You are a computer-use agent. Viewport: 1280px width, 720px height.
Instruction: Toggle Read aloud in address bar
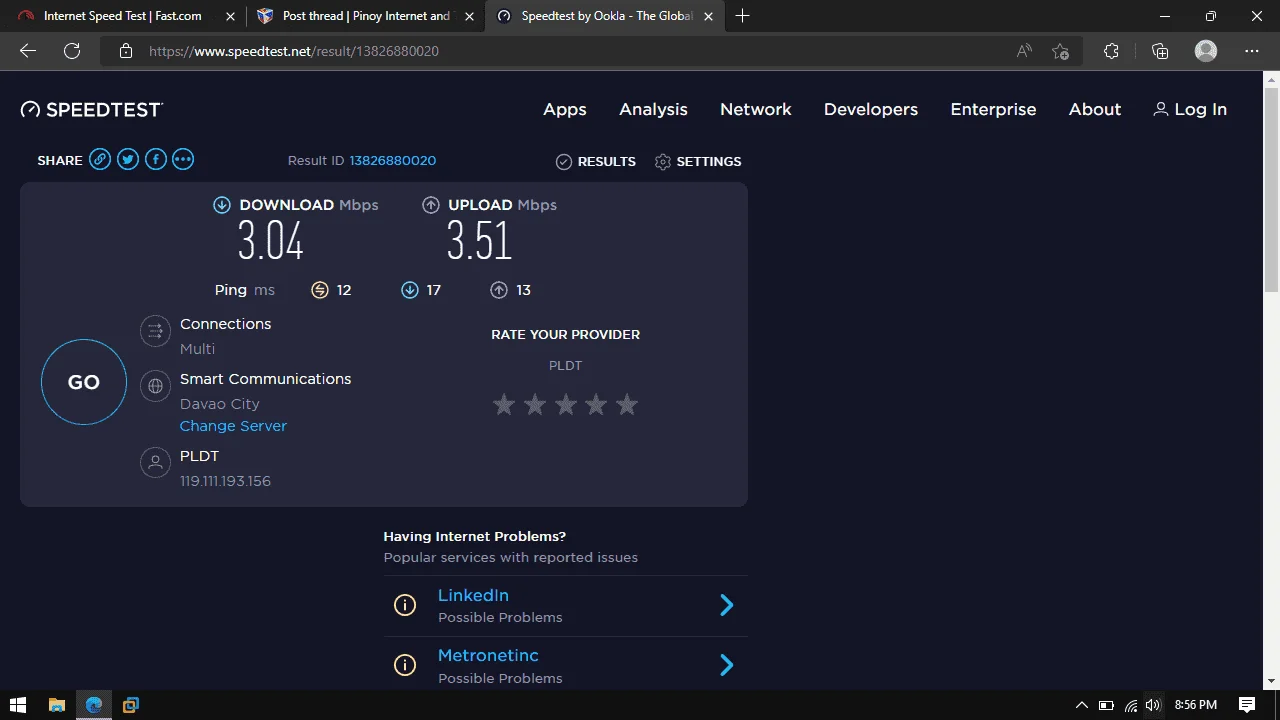point(1024,51)
